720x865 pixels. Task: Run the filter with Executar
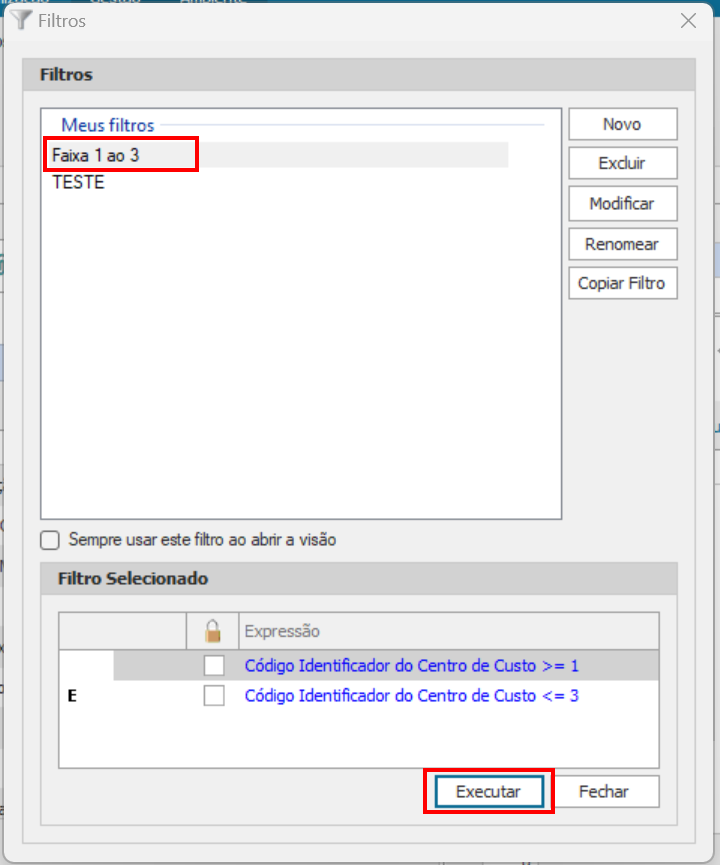coord(489,792)
